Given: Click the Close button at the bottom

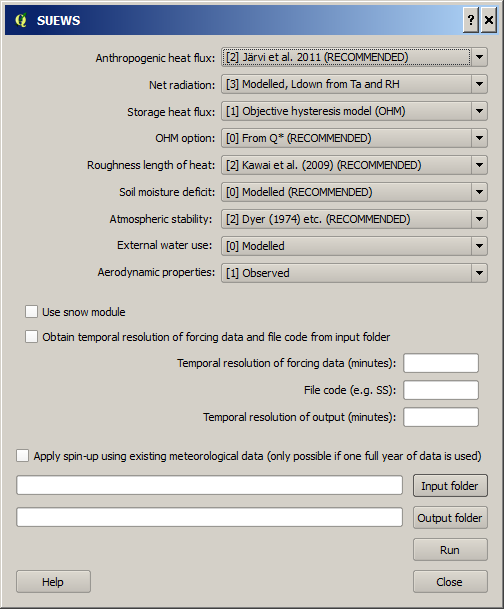Looking at the screenshot, I should (450, 582).
